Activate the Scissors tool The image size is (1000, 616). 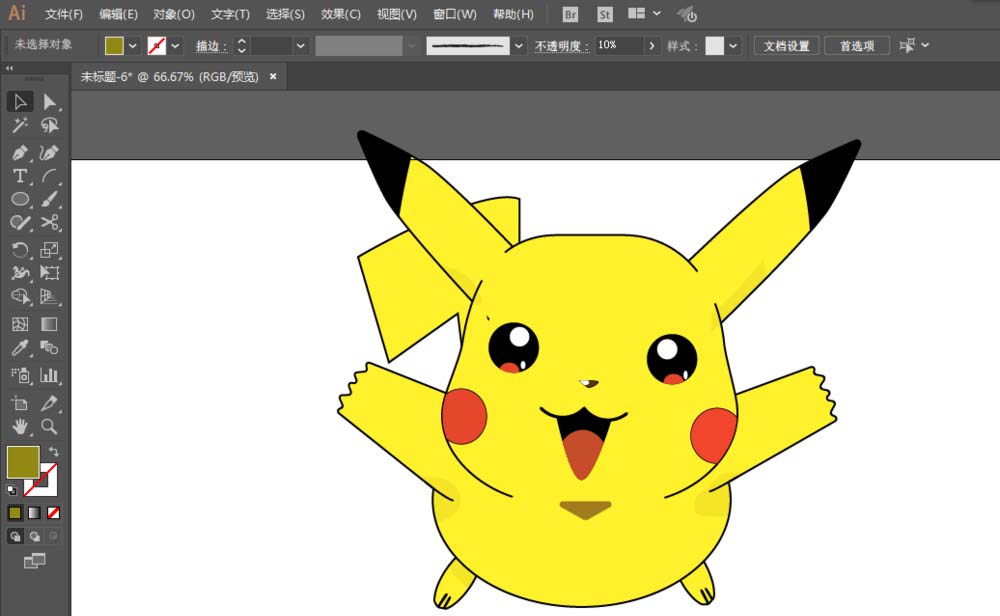coord(49,223)
